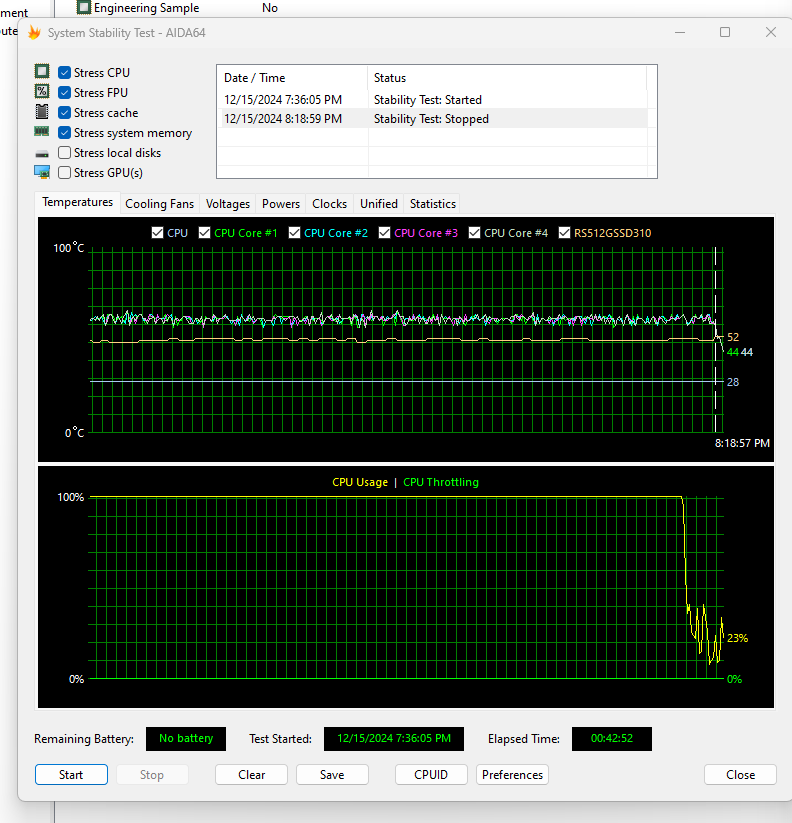Open the Voltages tab
This screenshot has height=823, width=792.
[x=228, y=204]
